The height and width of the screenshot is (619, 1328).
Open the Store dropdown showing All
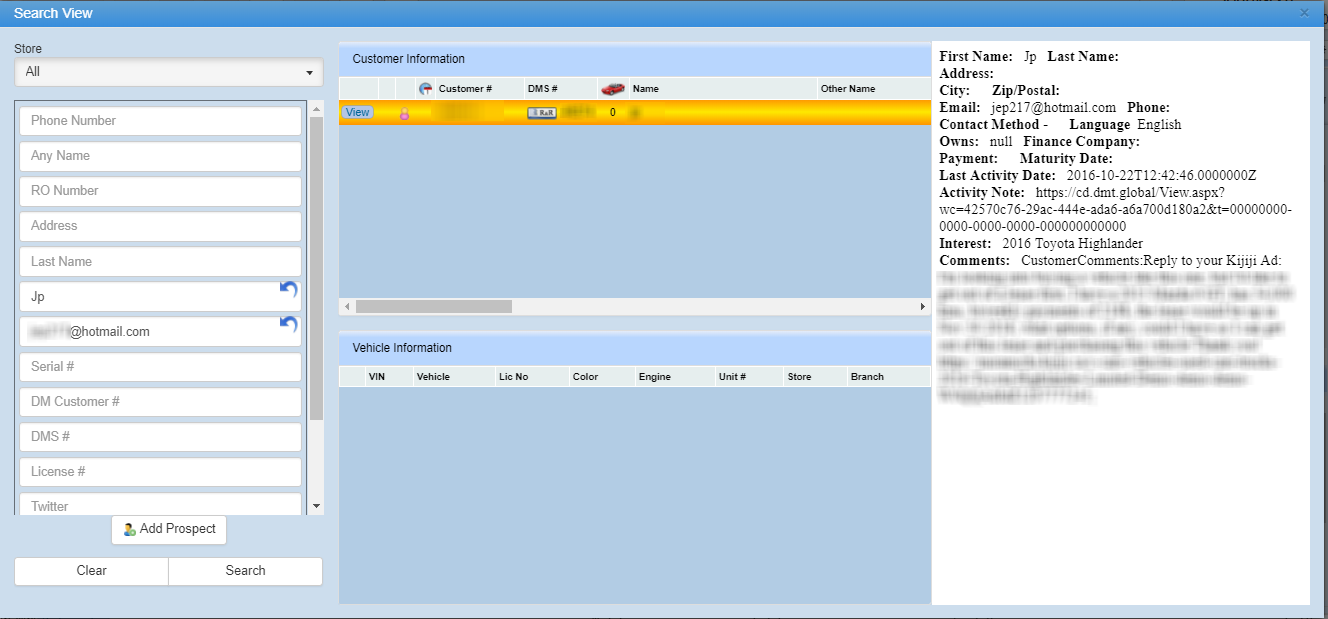coord(168,72)
